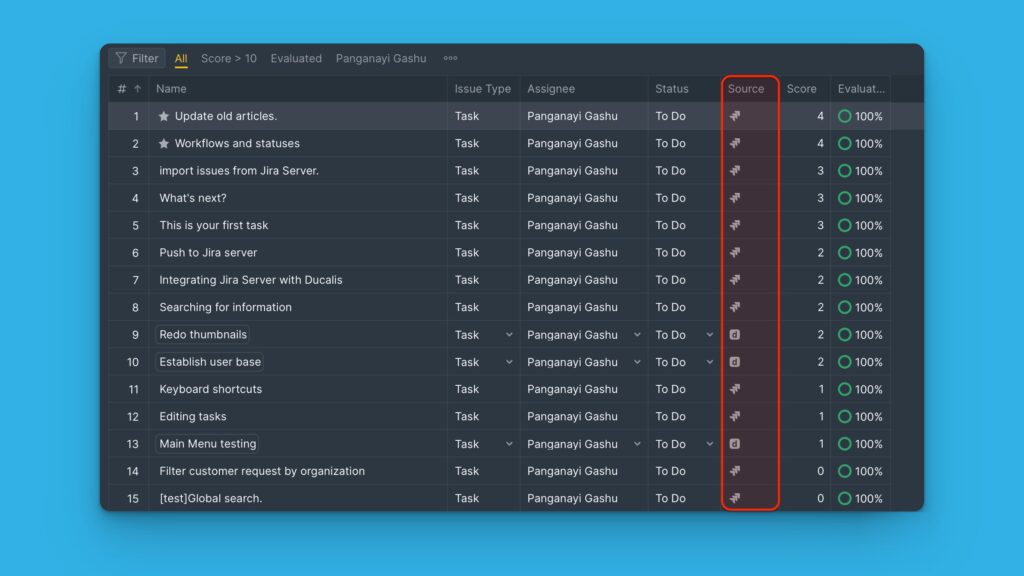This screenshot has width=1024, height=576.
Task: Click the Jira source icon for "Keyboard shortcuts"
Action: pos(735,389)
